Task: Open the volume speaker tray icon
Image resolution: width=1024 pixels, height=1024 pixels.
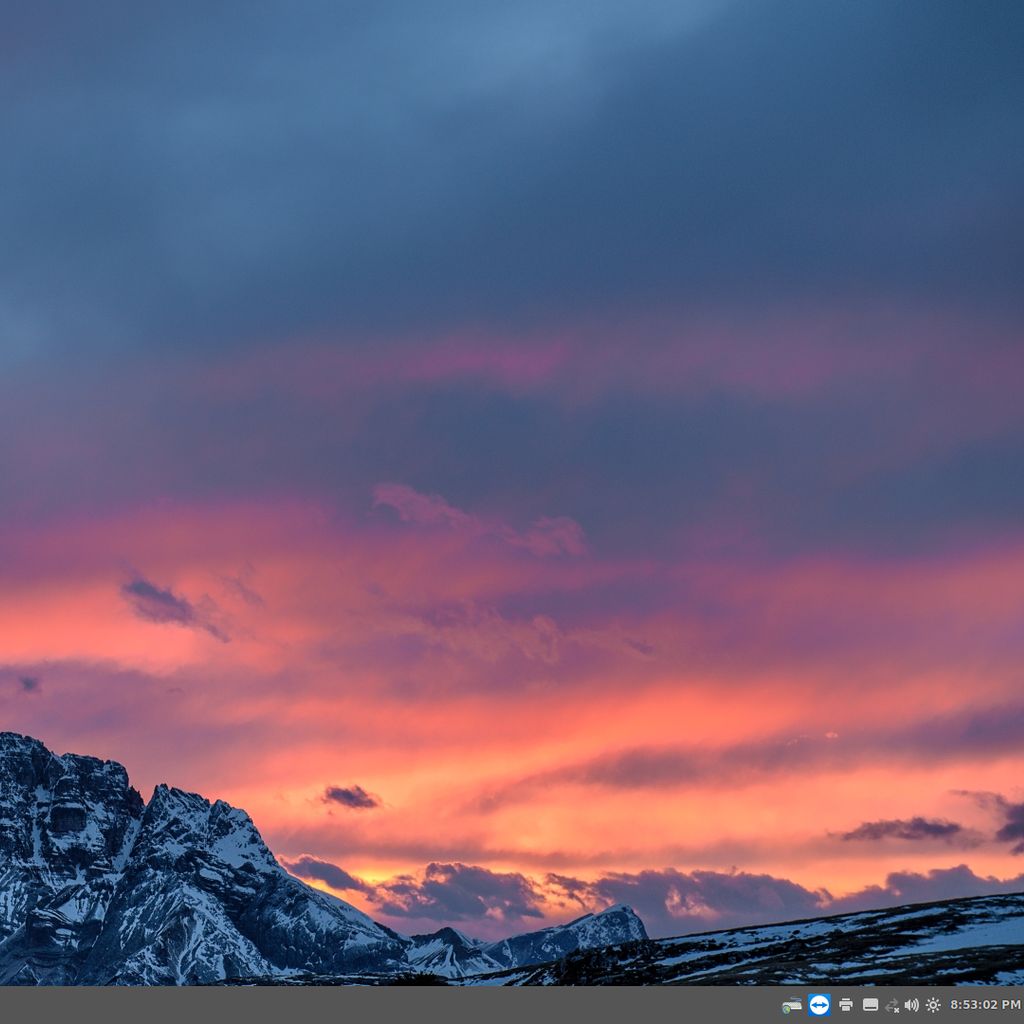Action: [x=912, y=1005]
